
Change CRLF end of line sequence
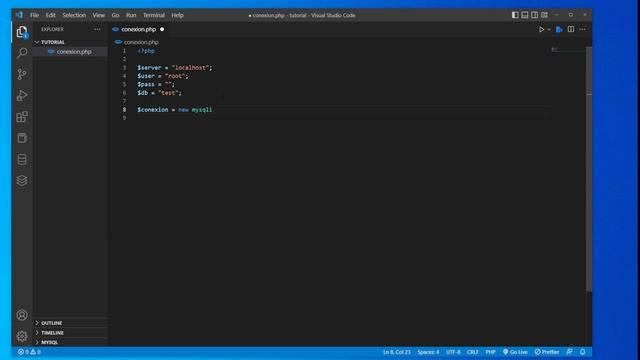(x=473, y=352)
